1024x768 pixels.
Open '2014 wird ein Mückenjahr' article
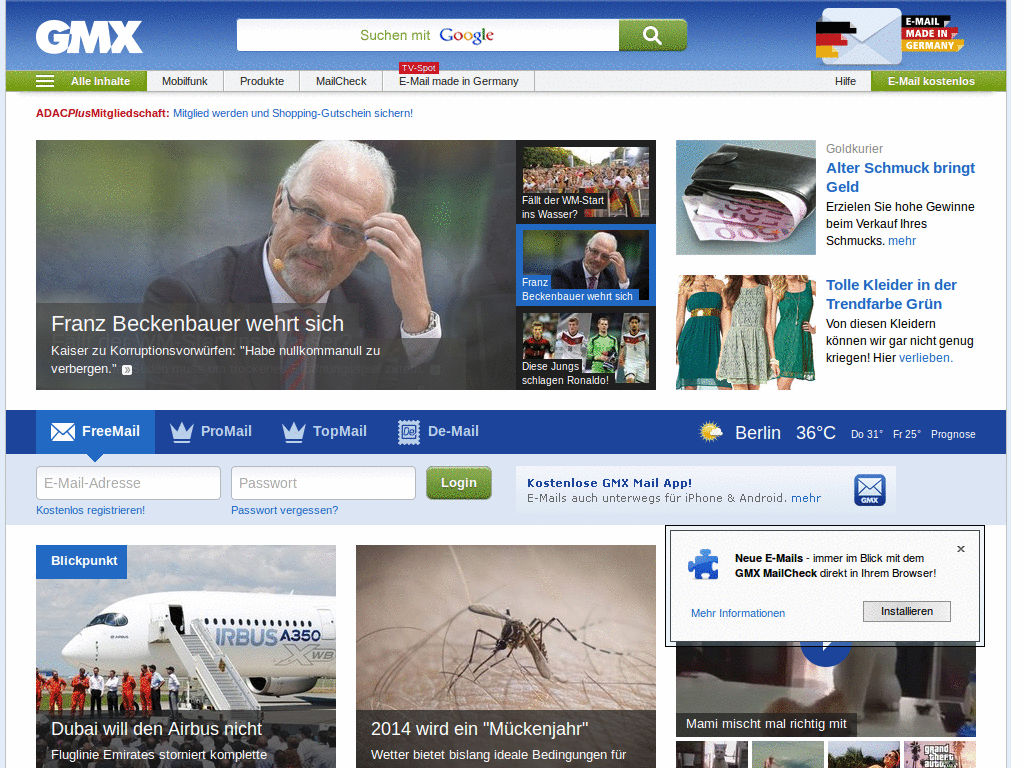tap(479, 729)
